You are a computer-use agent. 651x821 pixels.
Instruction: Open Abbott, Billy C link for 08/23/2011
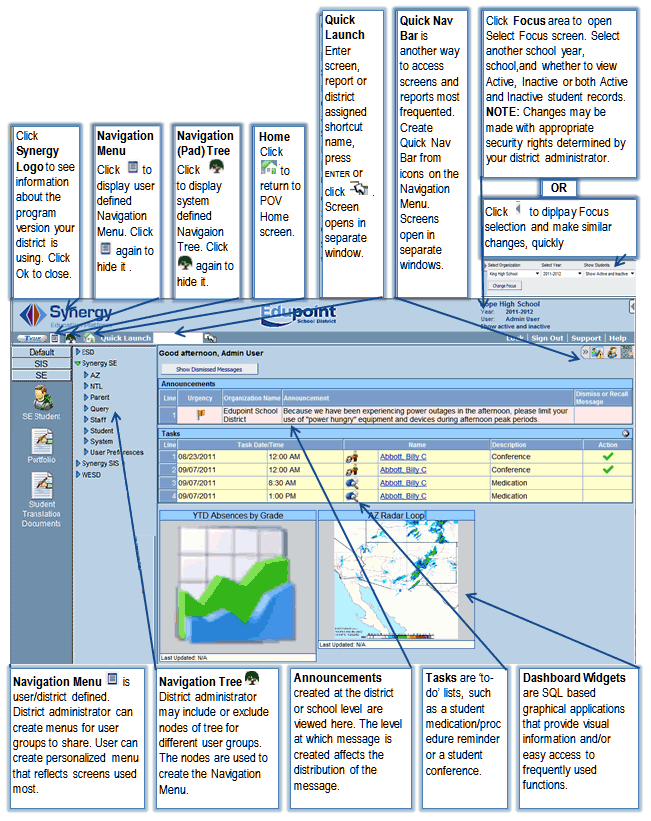403,457
